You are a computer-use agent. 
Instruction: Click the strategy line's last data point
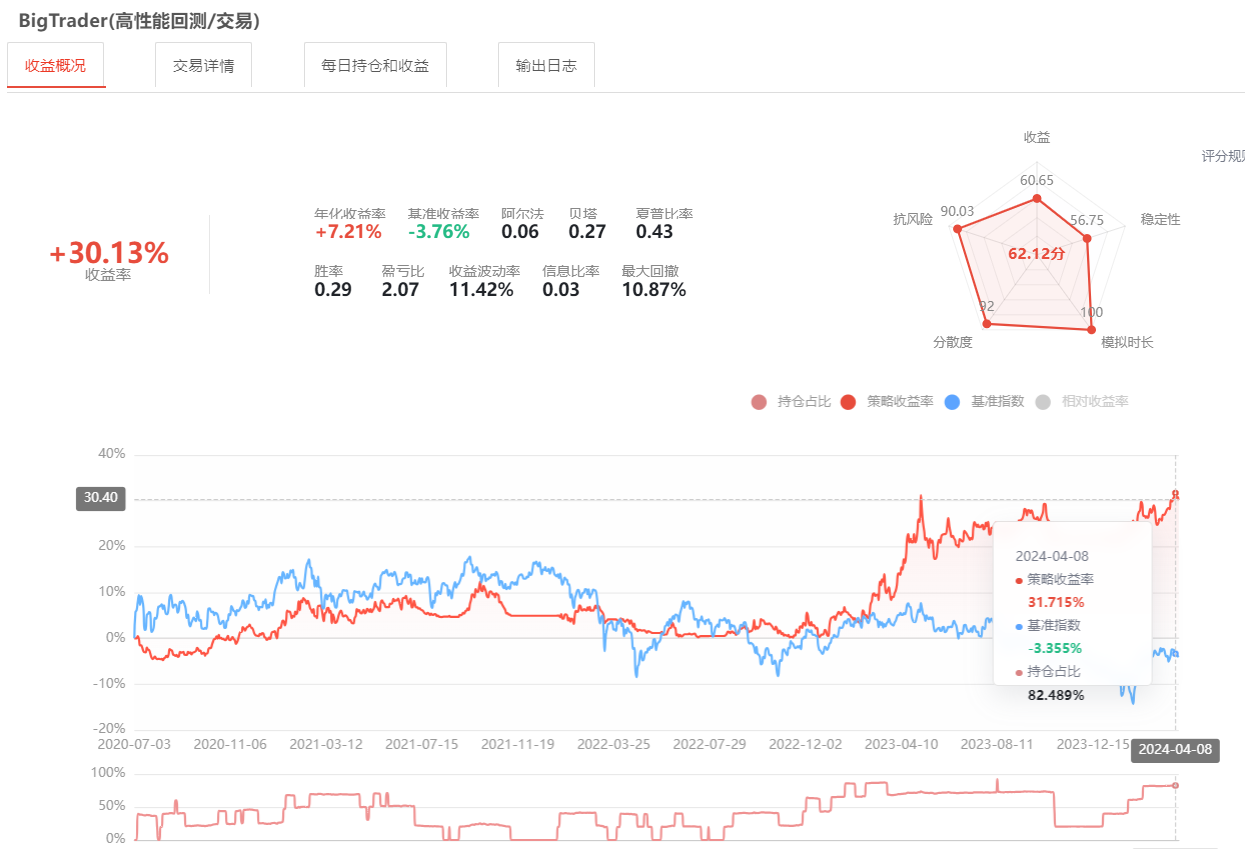[1176, 493]
